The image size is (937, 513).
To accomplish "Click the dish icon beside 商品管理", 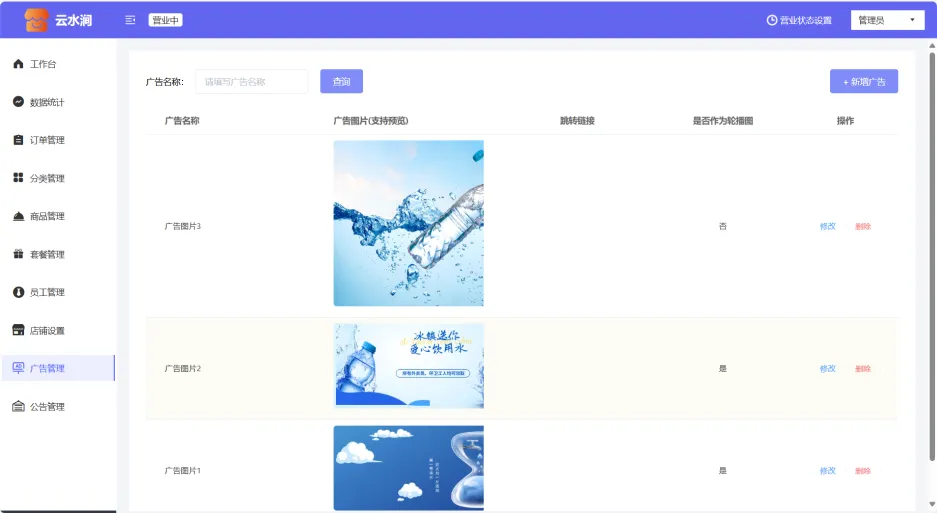I will pos(18,216).
